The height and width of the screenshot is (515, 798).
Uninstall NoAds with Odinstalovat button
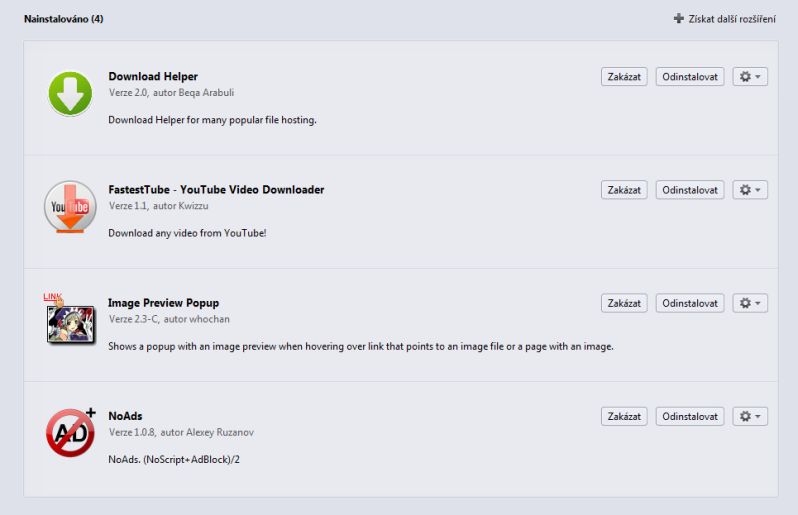coord(690,416)
